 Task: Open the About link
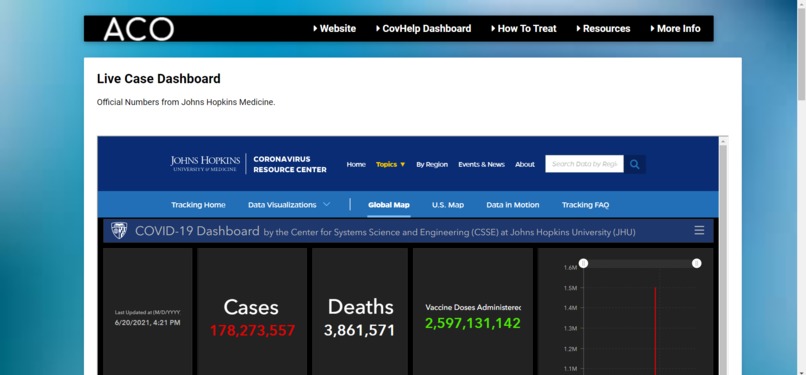pos(525,164)
